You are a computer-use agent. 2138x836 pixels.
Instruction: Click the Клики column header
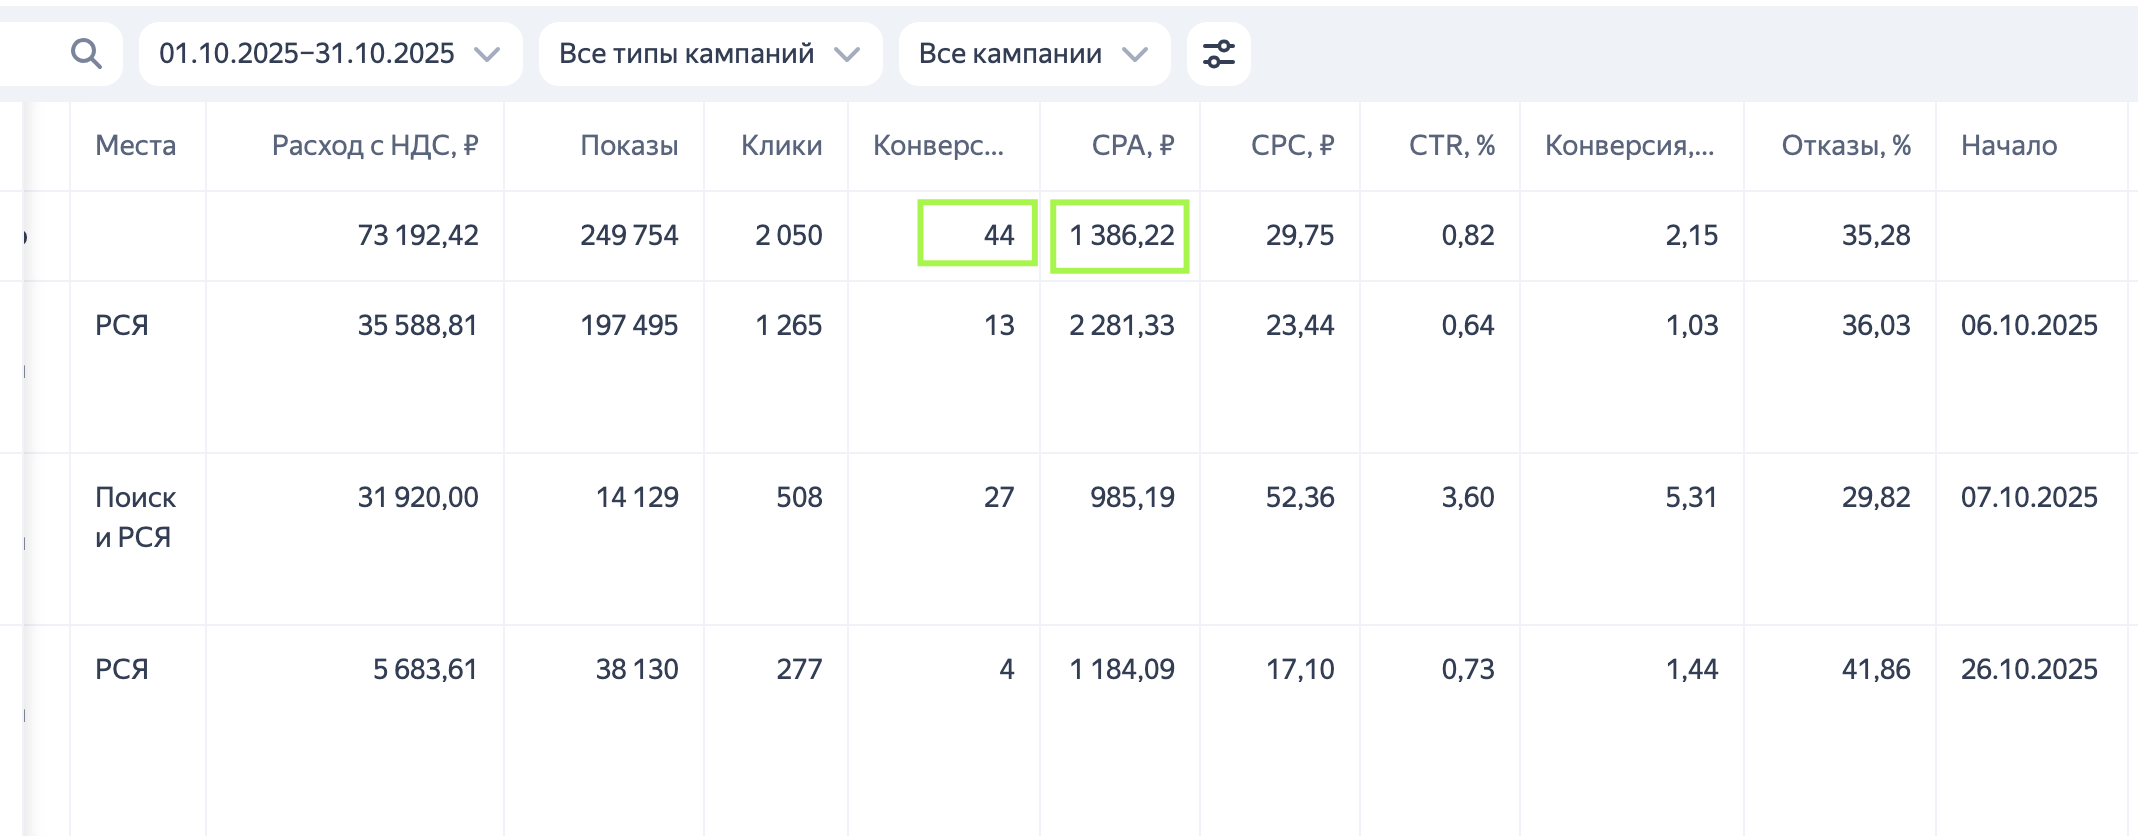(781, 146)
